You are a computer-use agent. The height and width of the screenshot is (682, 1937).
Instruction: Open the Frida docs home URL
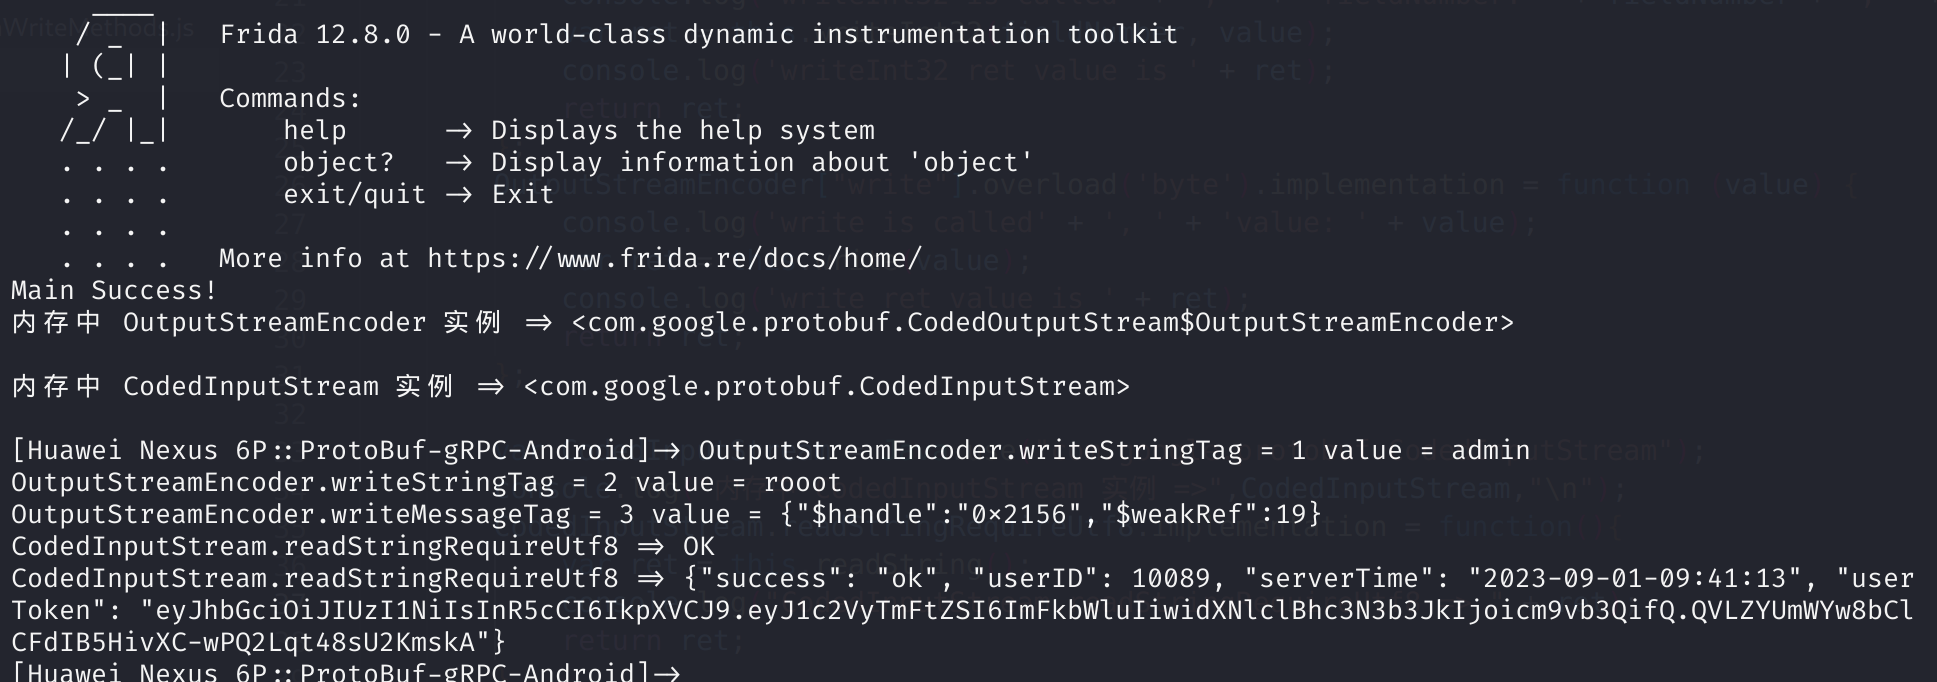pyautogui.click(x=674, y=258)
